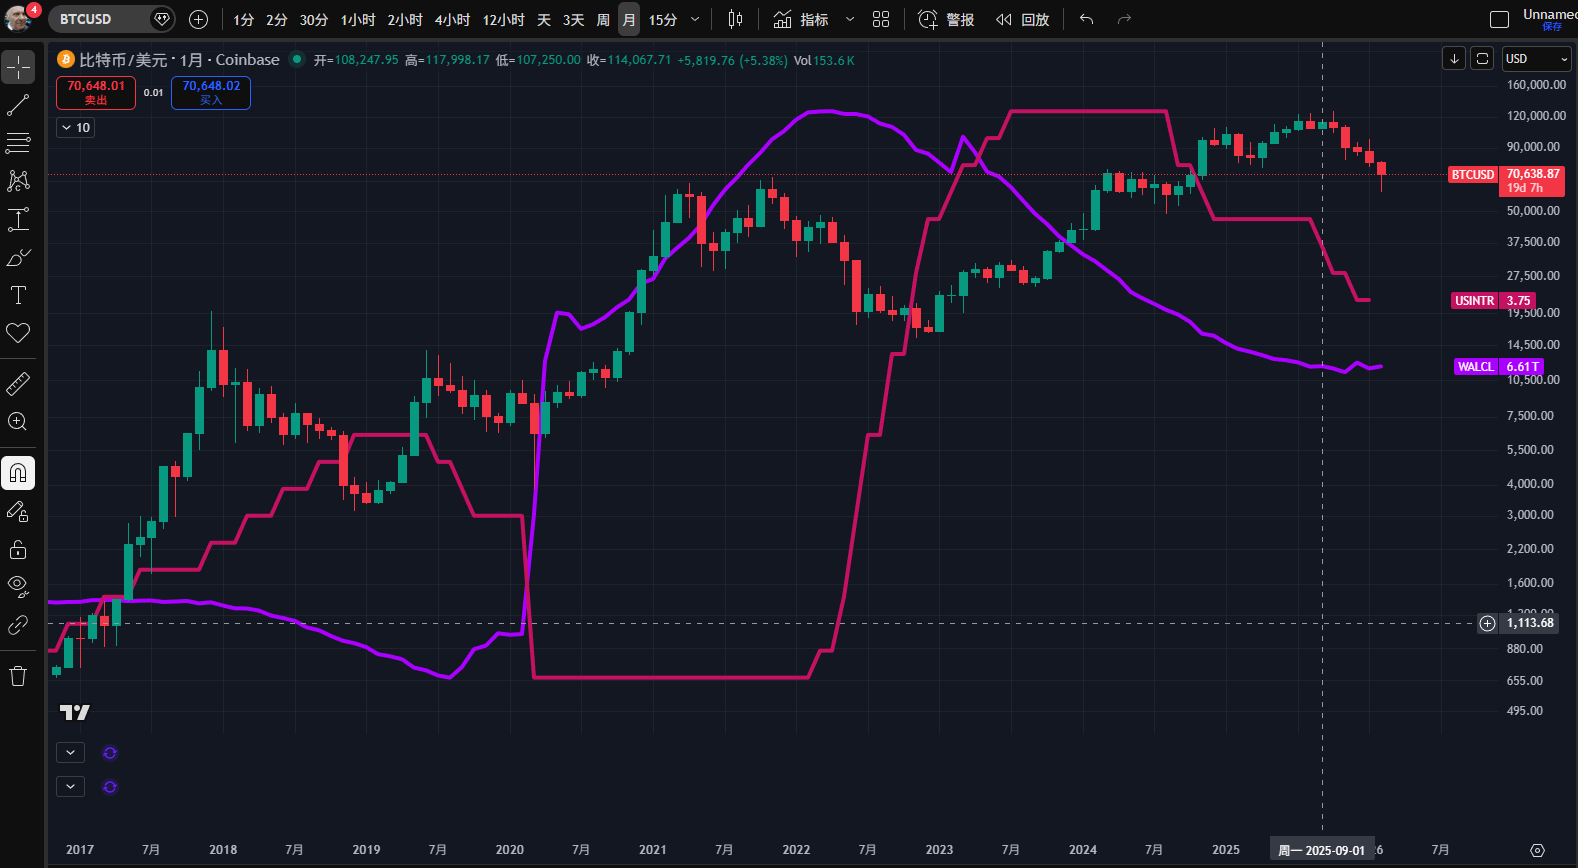Expand the timeframe dropdown arrow
The width and height of the screenshot is (1578, 868).
tap(696, 20)
